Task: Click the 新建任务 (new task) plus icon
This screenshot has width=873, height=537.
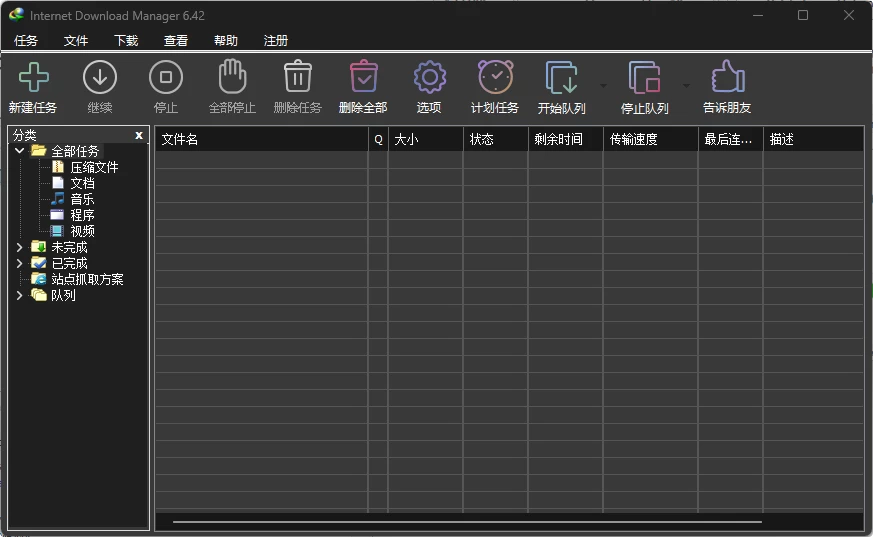Action: tap(33, 78)
